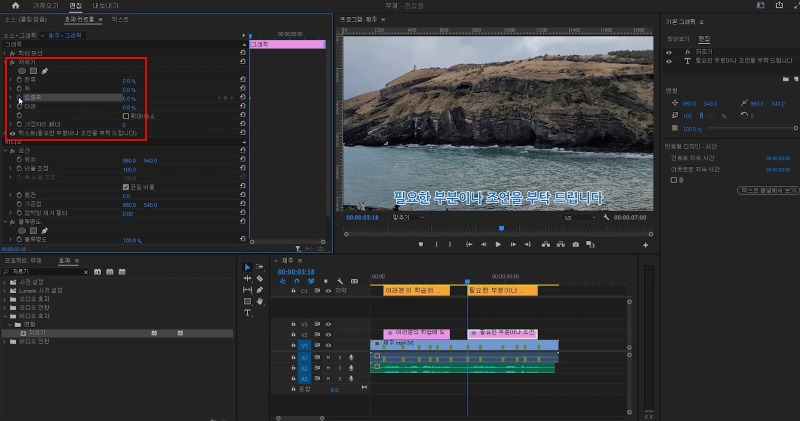The image size is (800, 421).
Task: Open the wrench settings in Program monitor
Action: pos(604,217)
